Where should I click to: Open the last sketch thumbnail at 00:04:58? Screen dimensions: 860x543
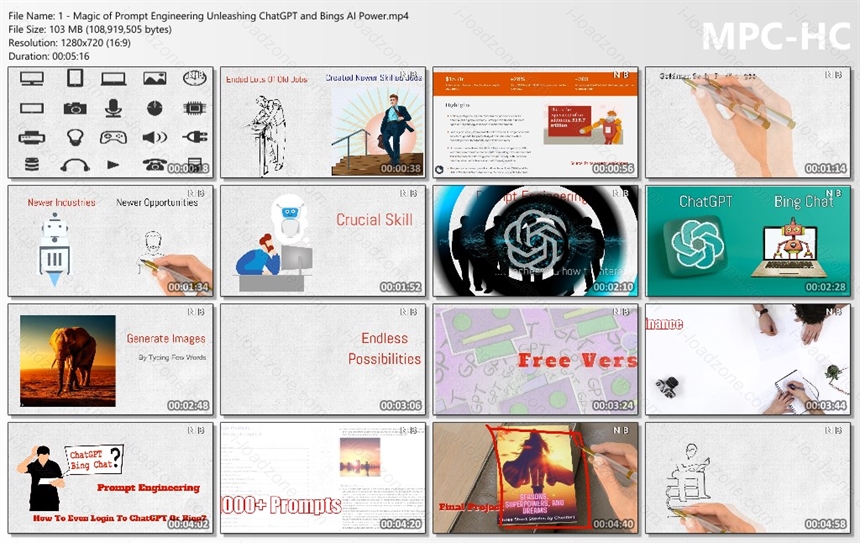748,478
